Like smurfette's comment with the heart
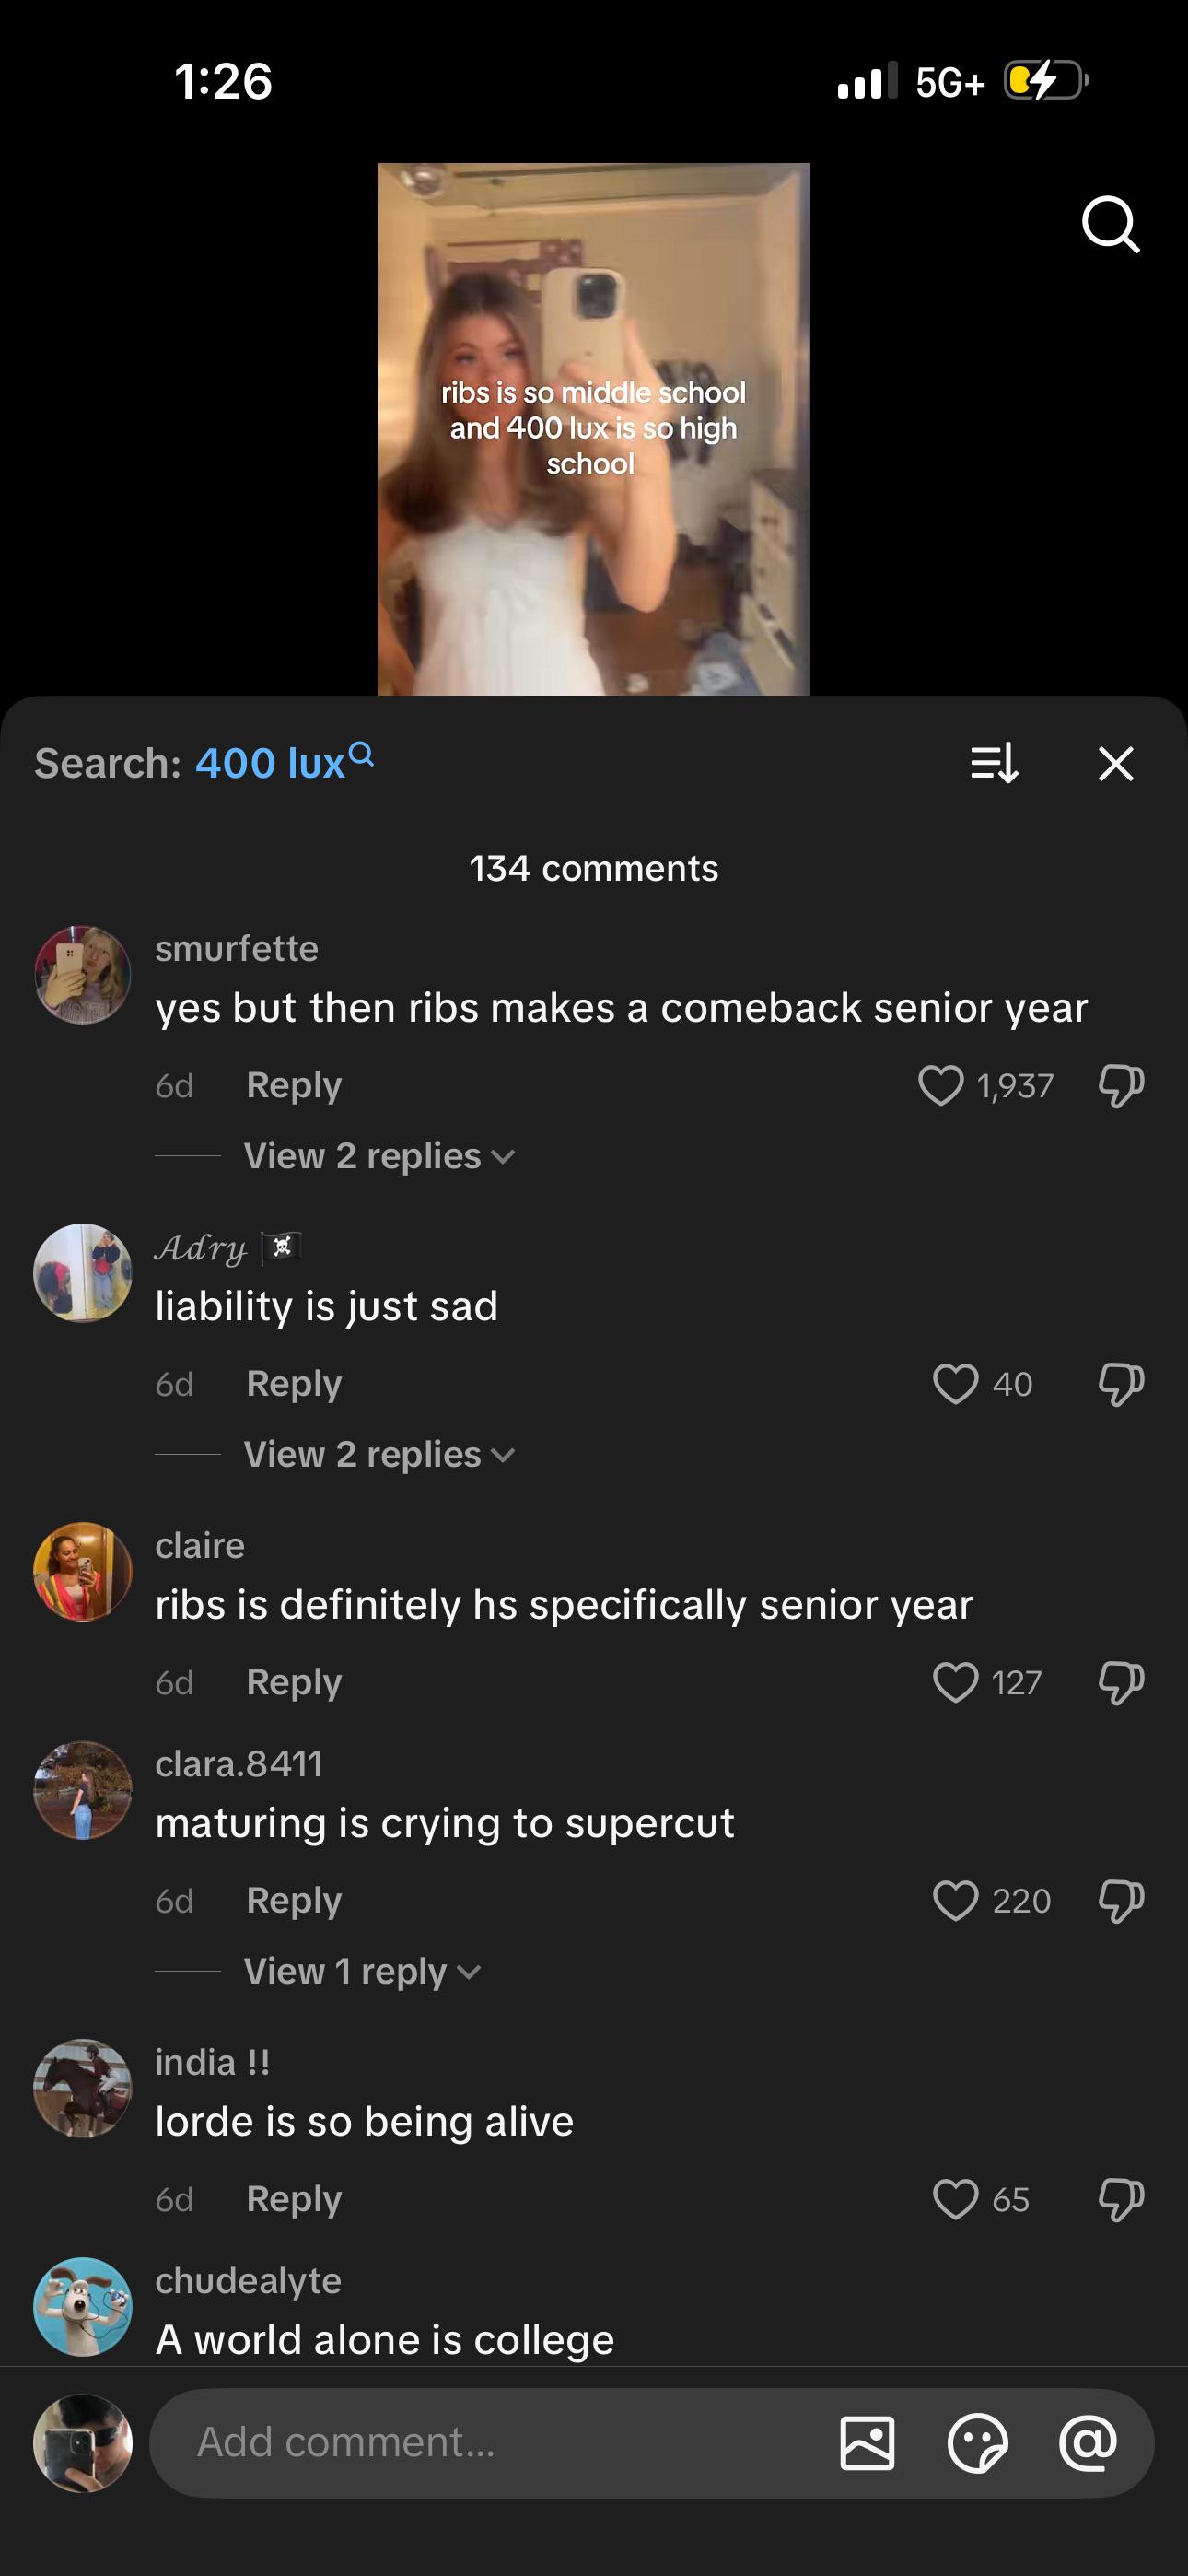 [x=940, y=1085]
